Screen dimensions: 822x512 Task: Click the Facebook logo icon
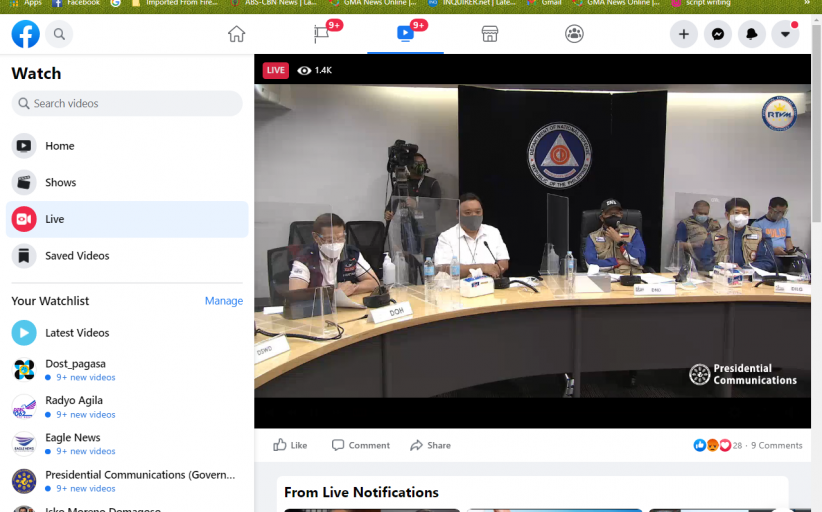pyautogui.click(x=25, y=34)
